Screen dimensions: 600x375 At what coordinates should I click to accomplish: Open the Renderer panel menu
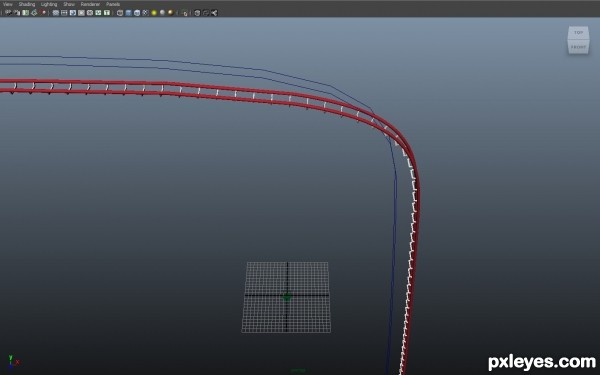coord(90,4)
